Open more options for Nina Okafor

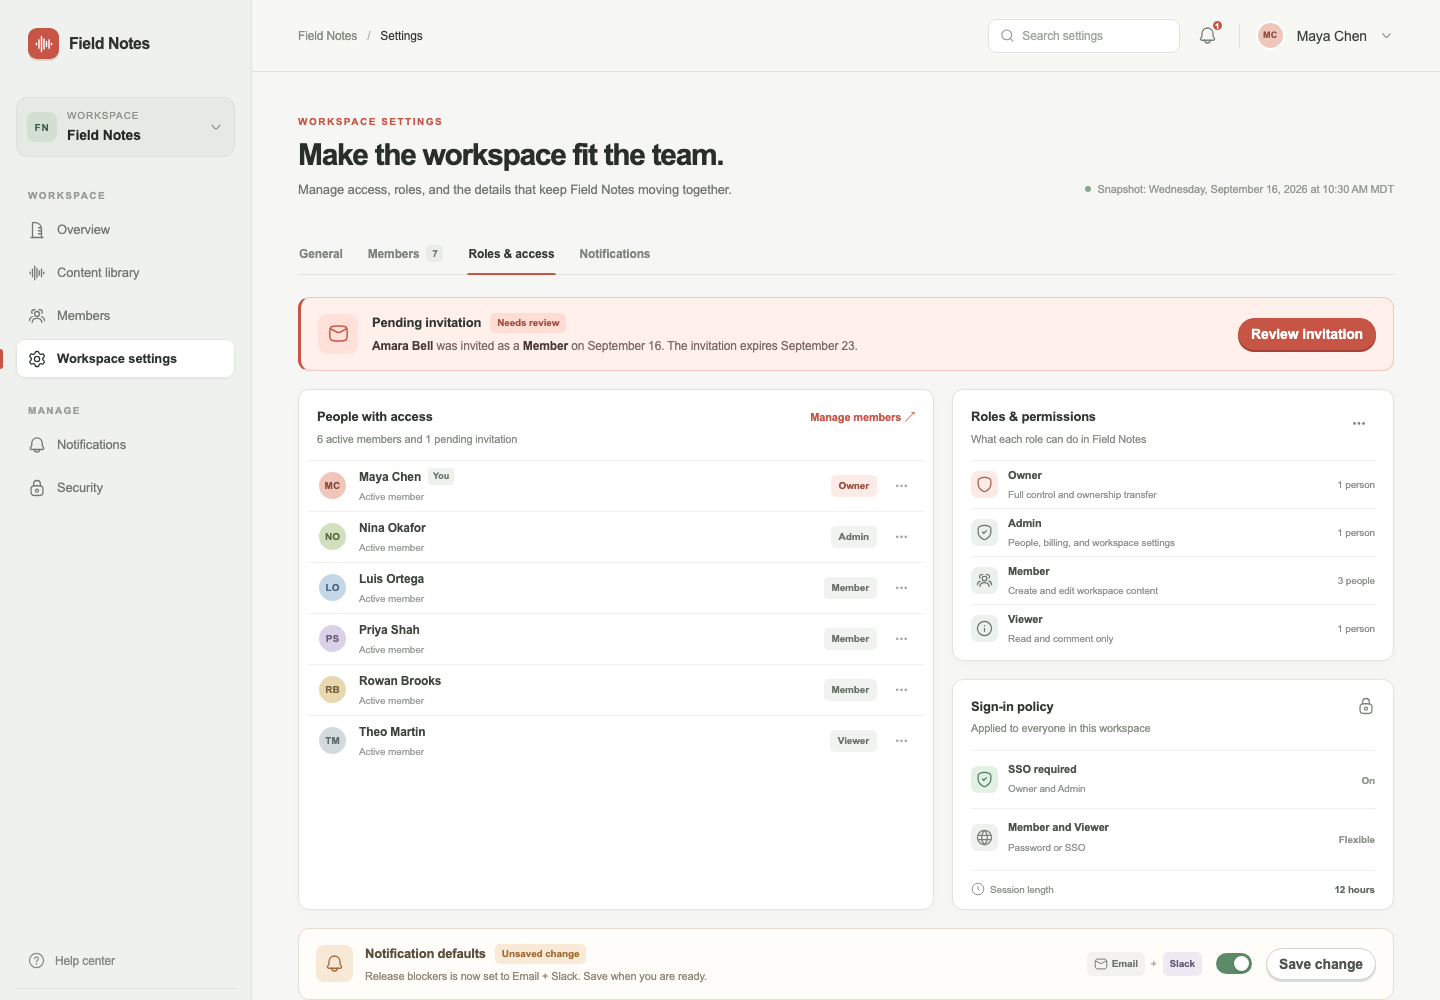[902, 537]
